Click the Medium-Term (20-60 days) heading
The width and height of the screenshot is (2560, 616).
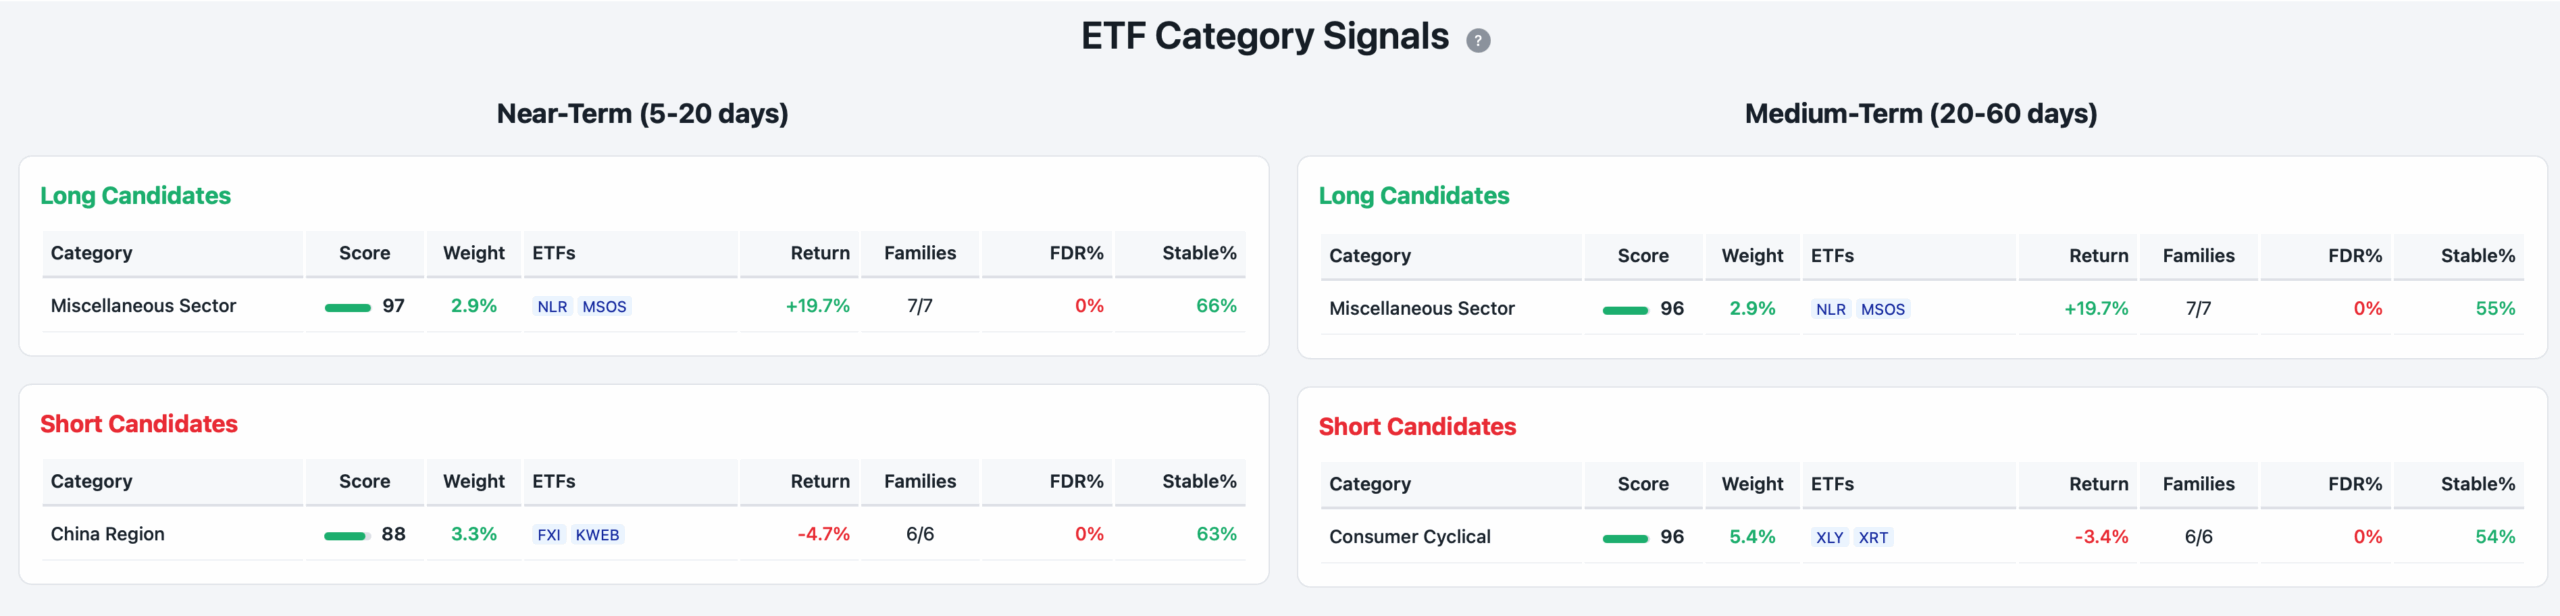1920,114
